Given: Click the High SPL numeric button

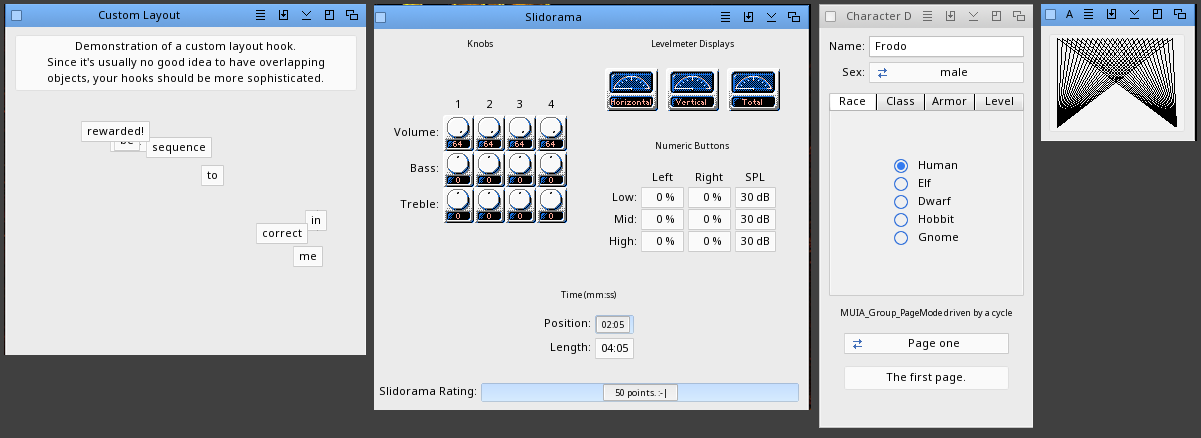Looking at the screenshot, I should point(755,241).
